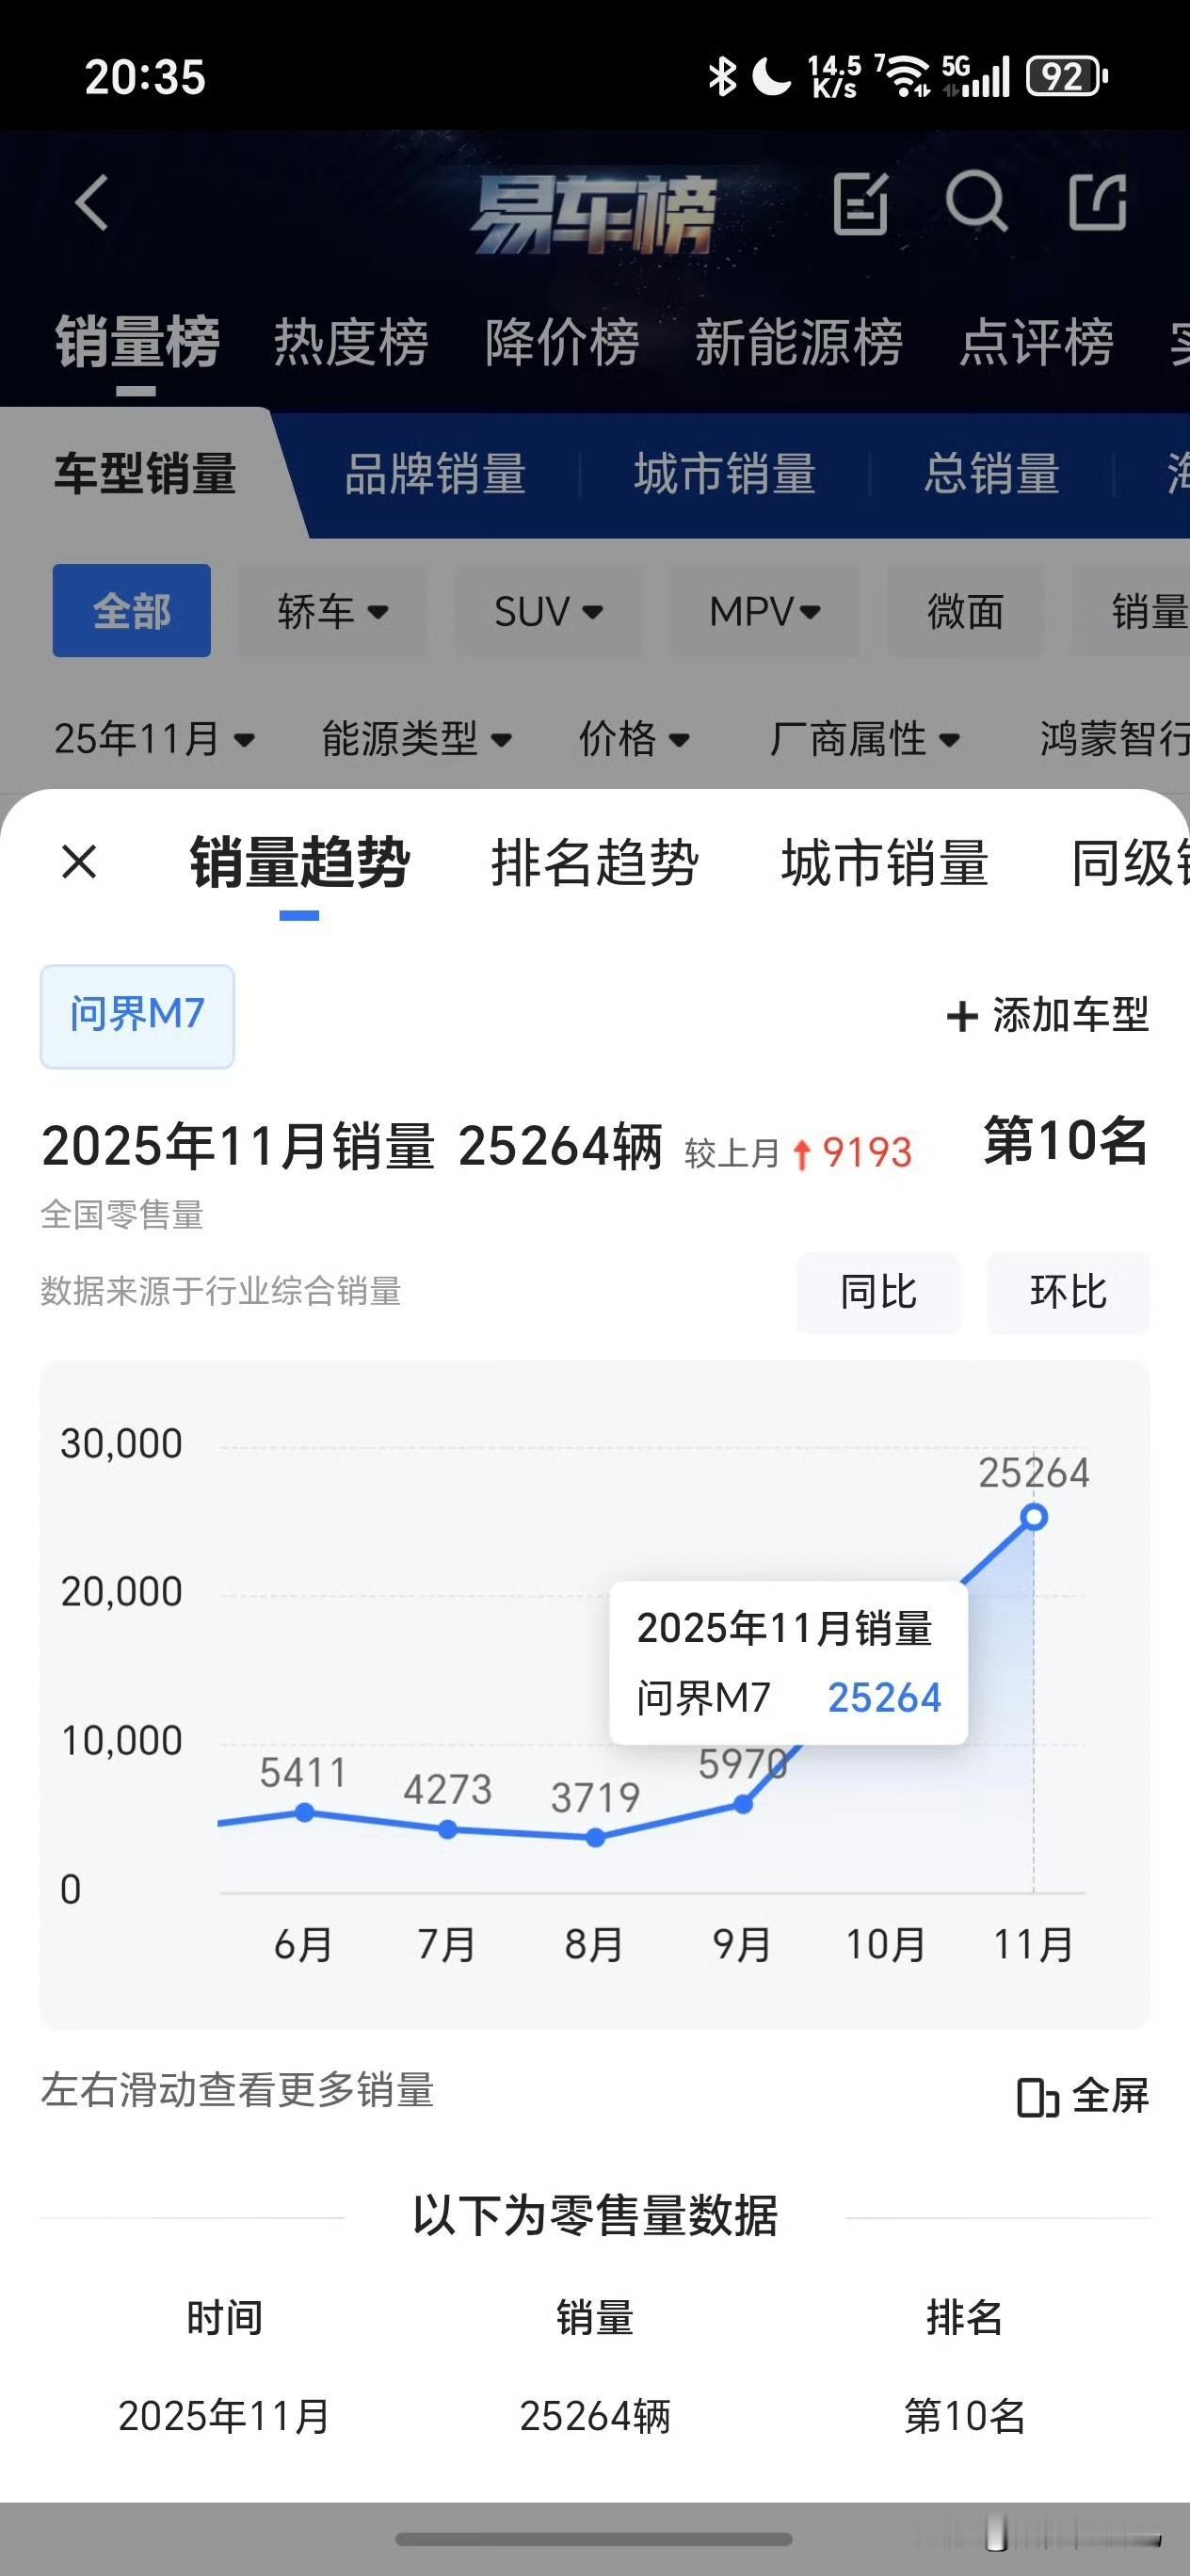Image resolution: width=1190 pixels, height=2576 pixels.
Task: Switch to 热度榜 tab
Action: (351, 342)
